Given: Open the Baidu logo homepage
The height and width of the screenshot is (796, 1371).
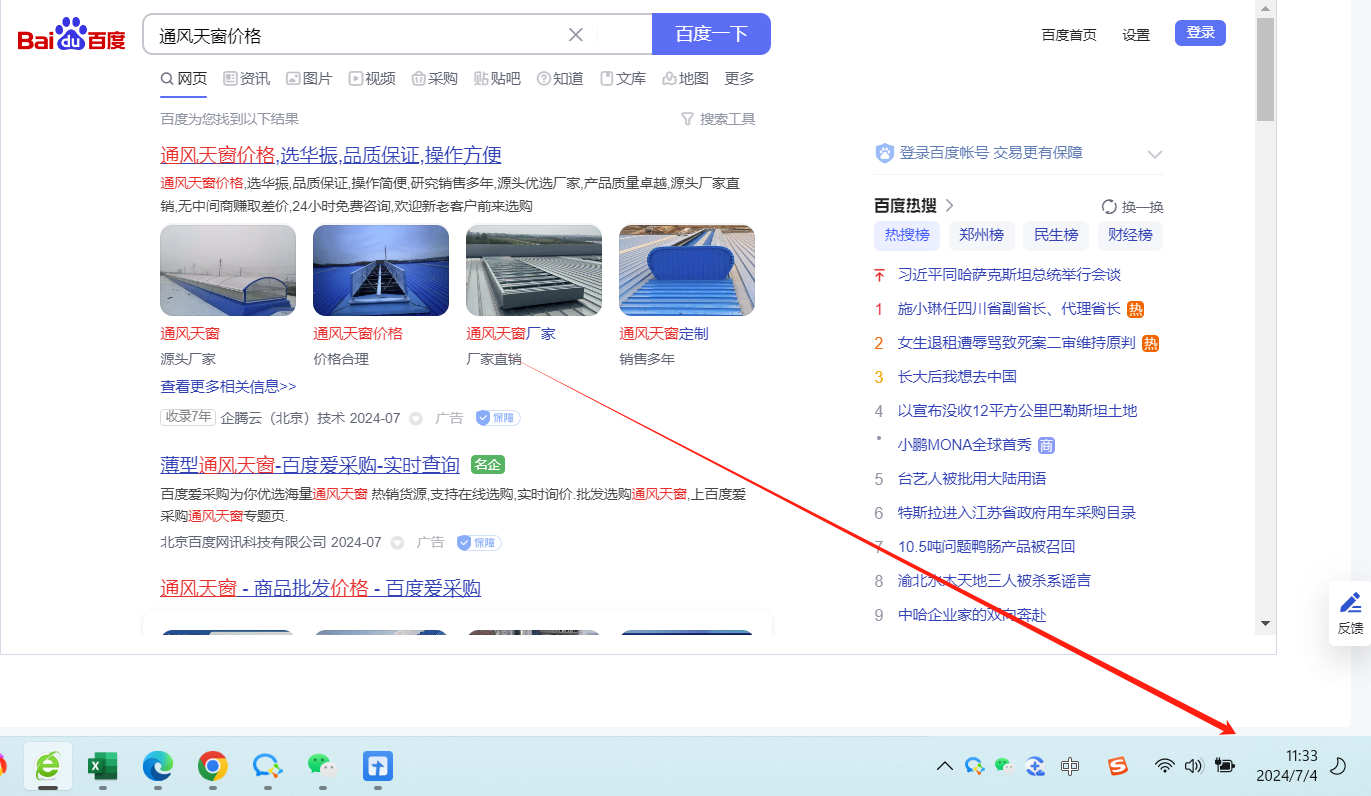Looking at the screenshot, I should tap(72, 36).
